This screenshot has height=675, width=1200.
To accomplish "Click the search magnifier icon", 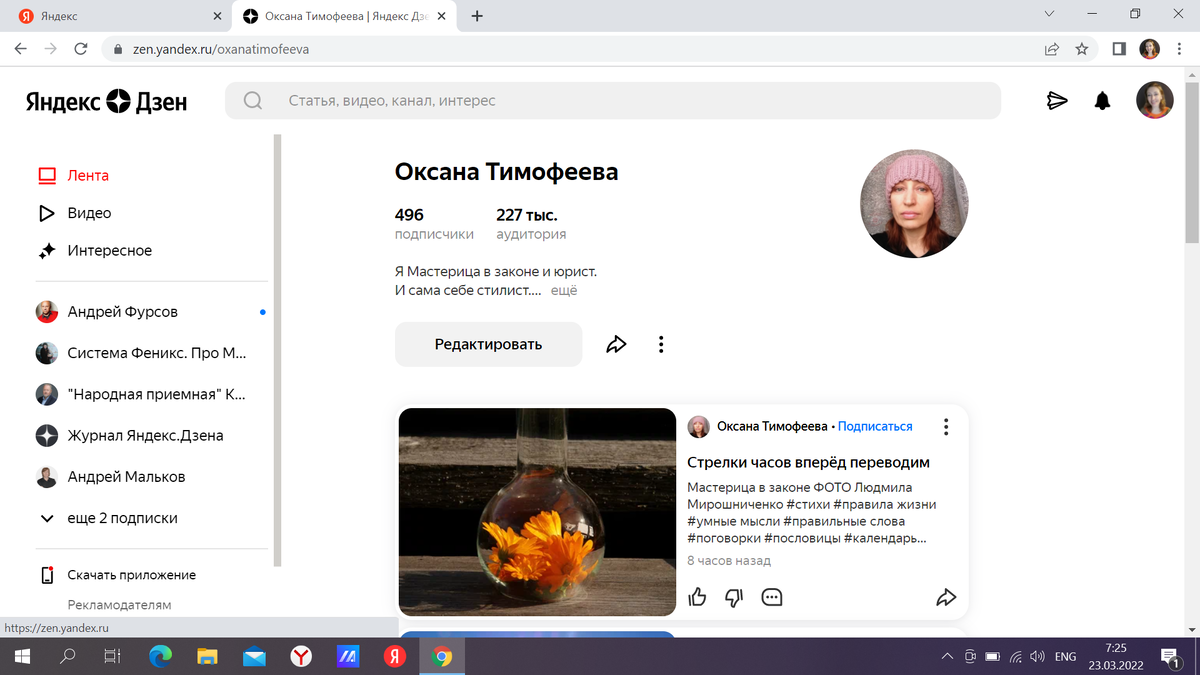I will pyautogui.click(x=253, y=100).
